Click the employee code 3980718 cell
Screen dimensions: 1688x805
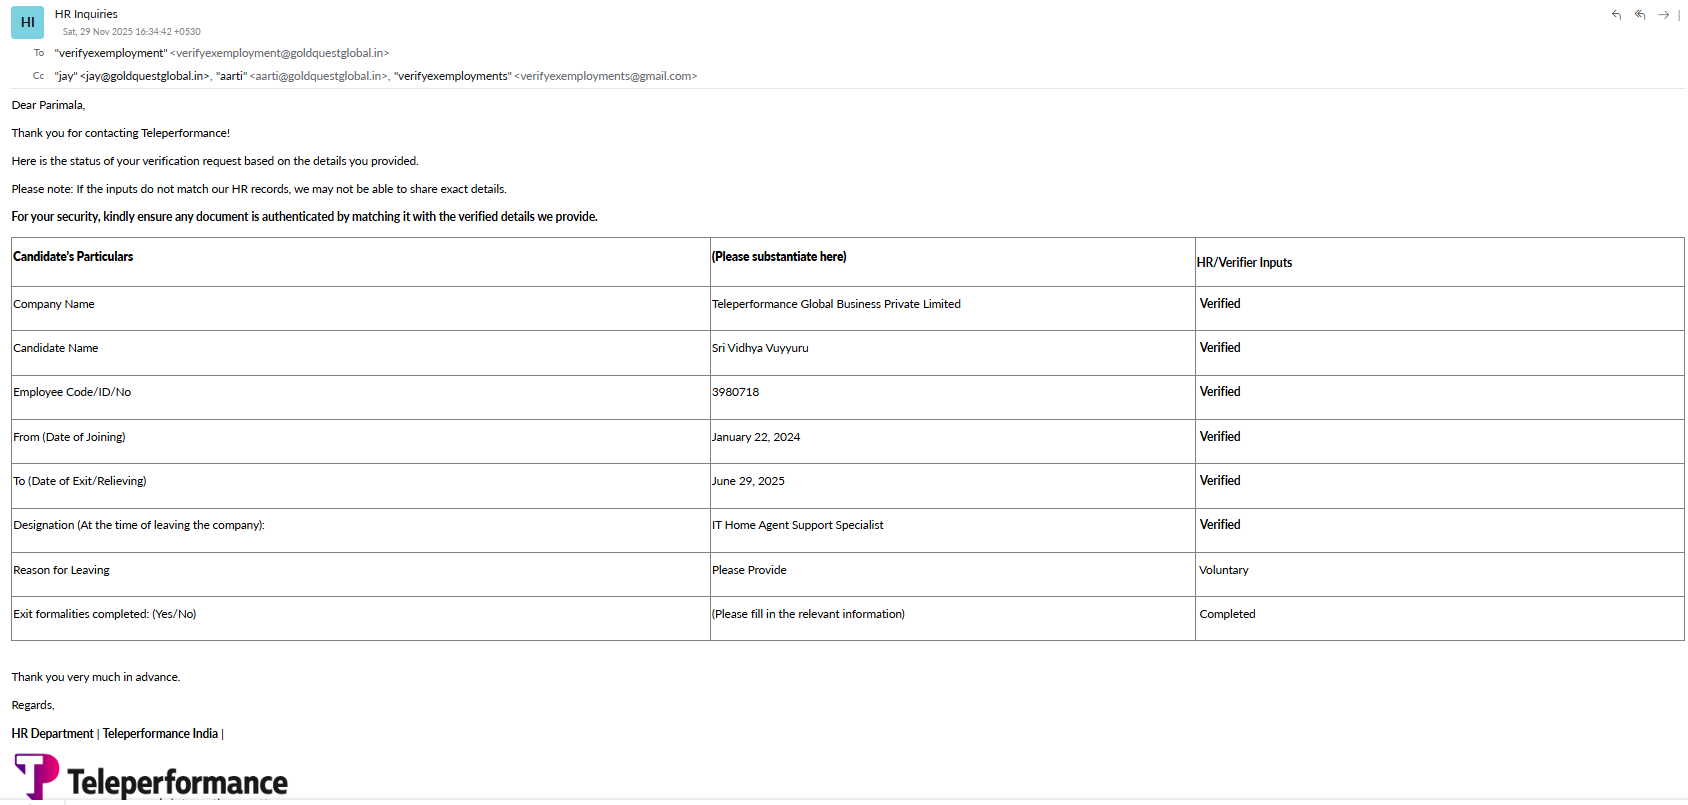tap(736, 392)
